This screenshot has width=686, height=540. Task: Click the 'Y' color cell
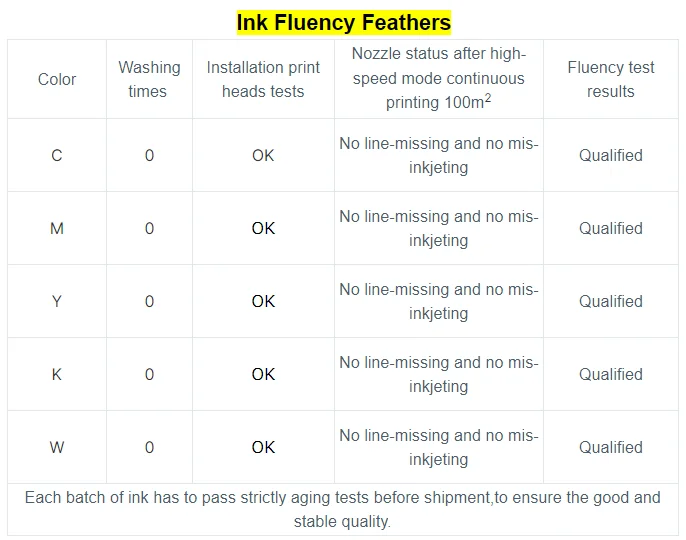(x=57, y=301)
